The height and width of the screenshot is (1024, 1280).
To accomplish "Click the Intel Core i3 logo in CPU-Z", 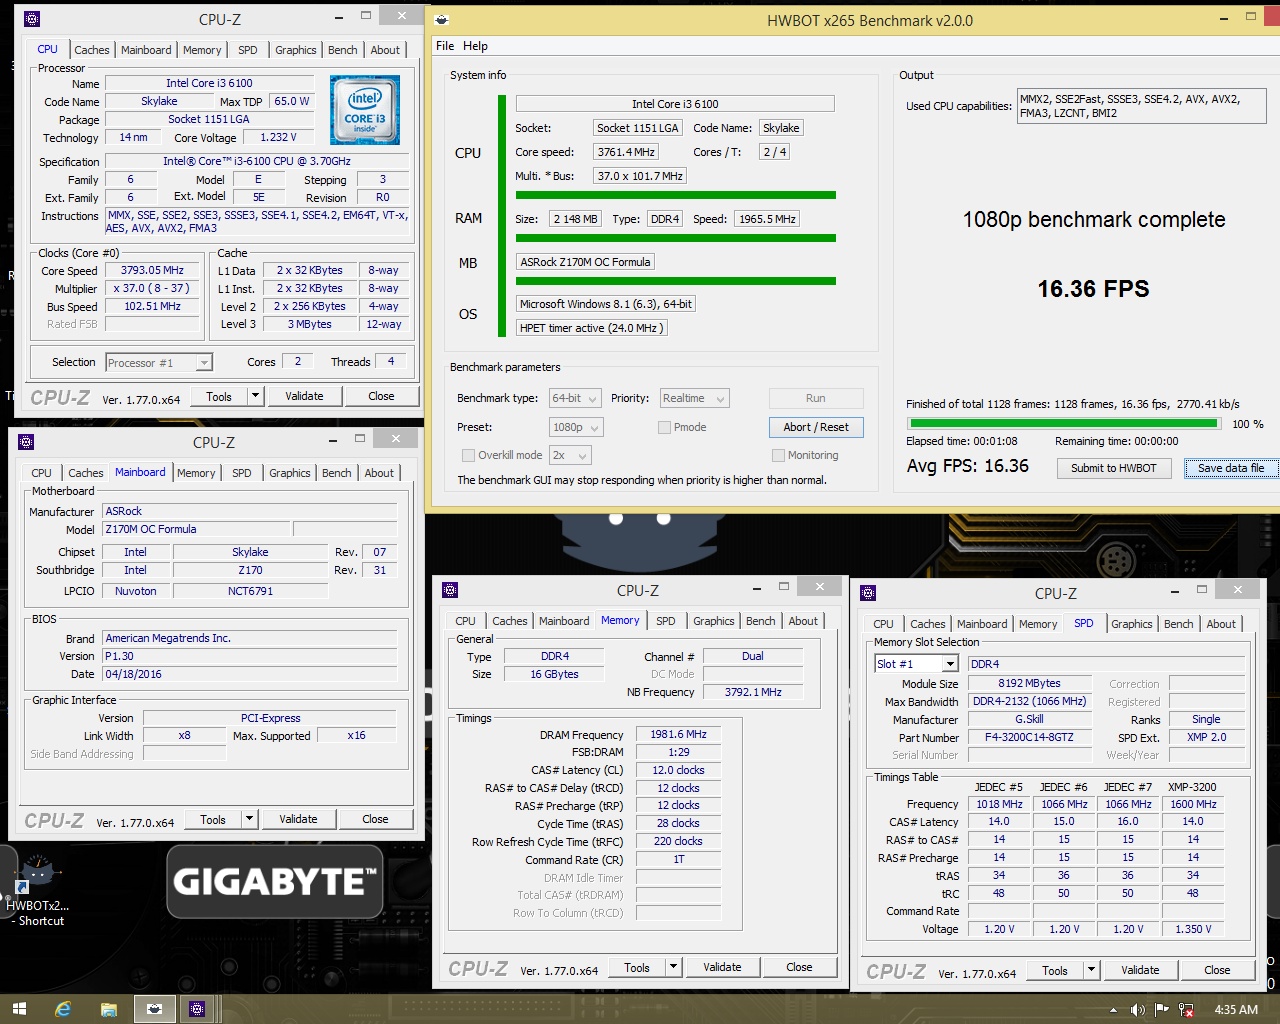I will click(365, 110).
